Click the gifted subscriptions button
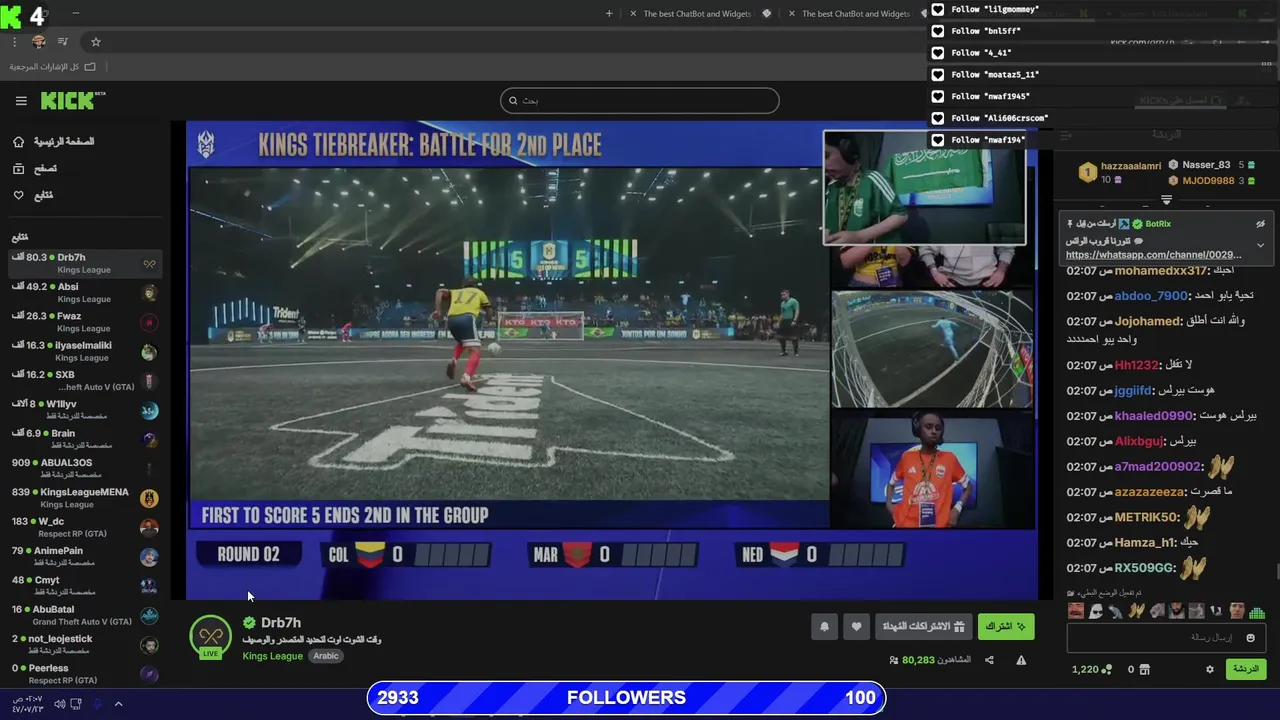 923,627
